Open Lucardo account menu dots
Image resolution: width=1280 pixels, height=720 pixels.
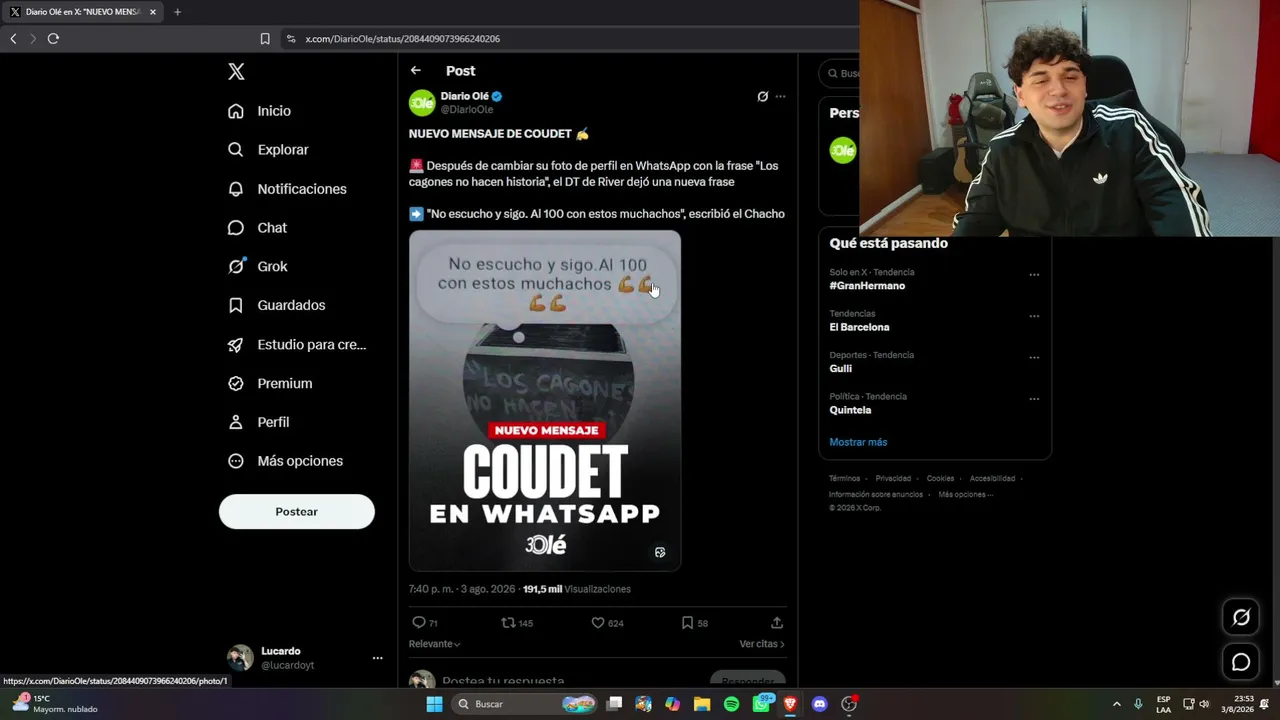tap(377, 658)
